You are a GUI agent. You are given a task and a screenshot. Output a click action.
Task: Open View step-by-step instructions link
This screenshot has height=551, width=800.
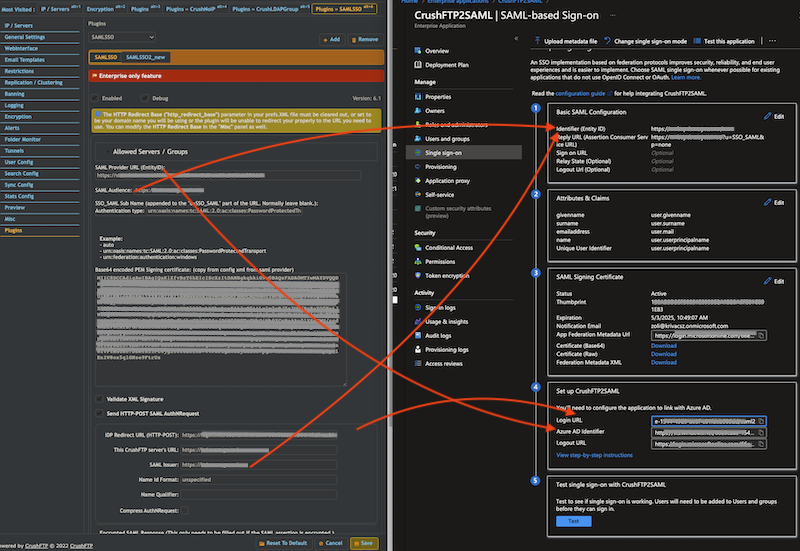pyautogui.click(x=594, y=455)
